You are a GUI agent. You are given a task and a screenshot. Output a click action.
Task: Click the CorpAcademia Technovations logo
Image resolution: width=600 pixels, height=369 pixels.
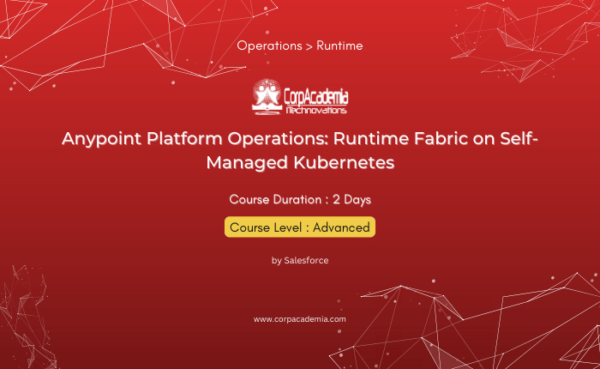click(300, 97)
